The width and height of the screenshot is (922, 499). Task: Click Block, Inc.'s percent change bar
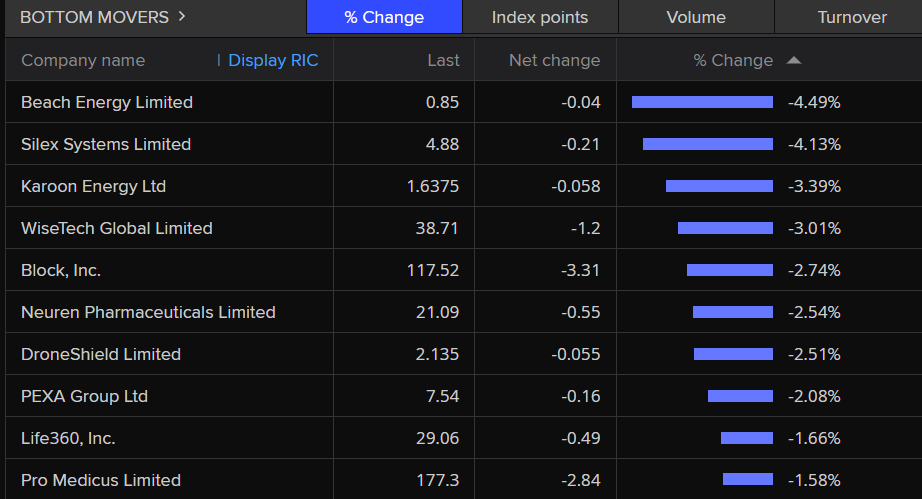point(730,270)
